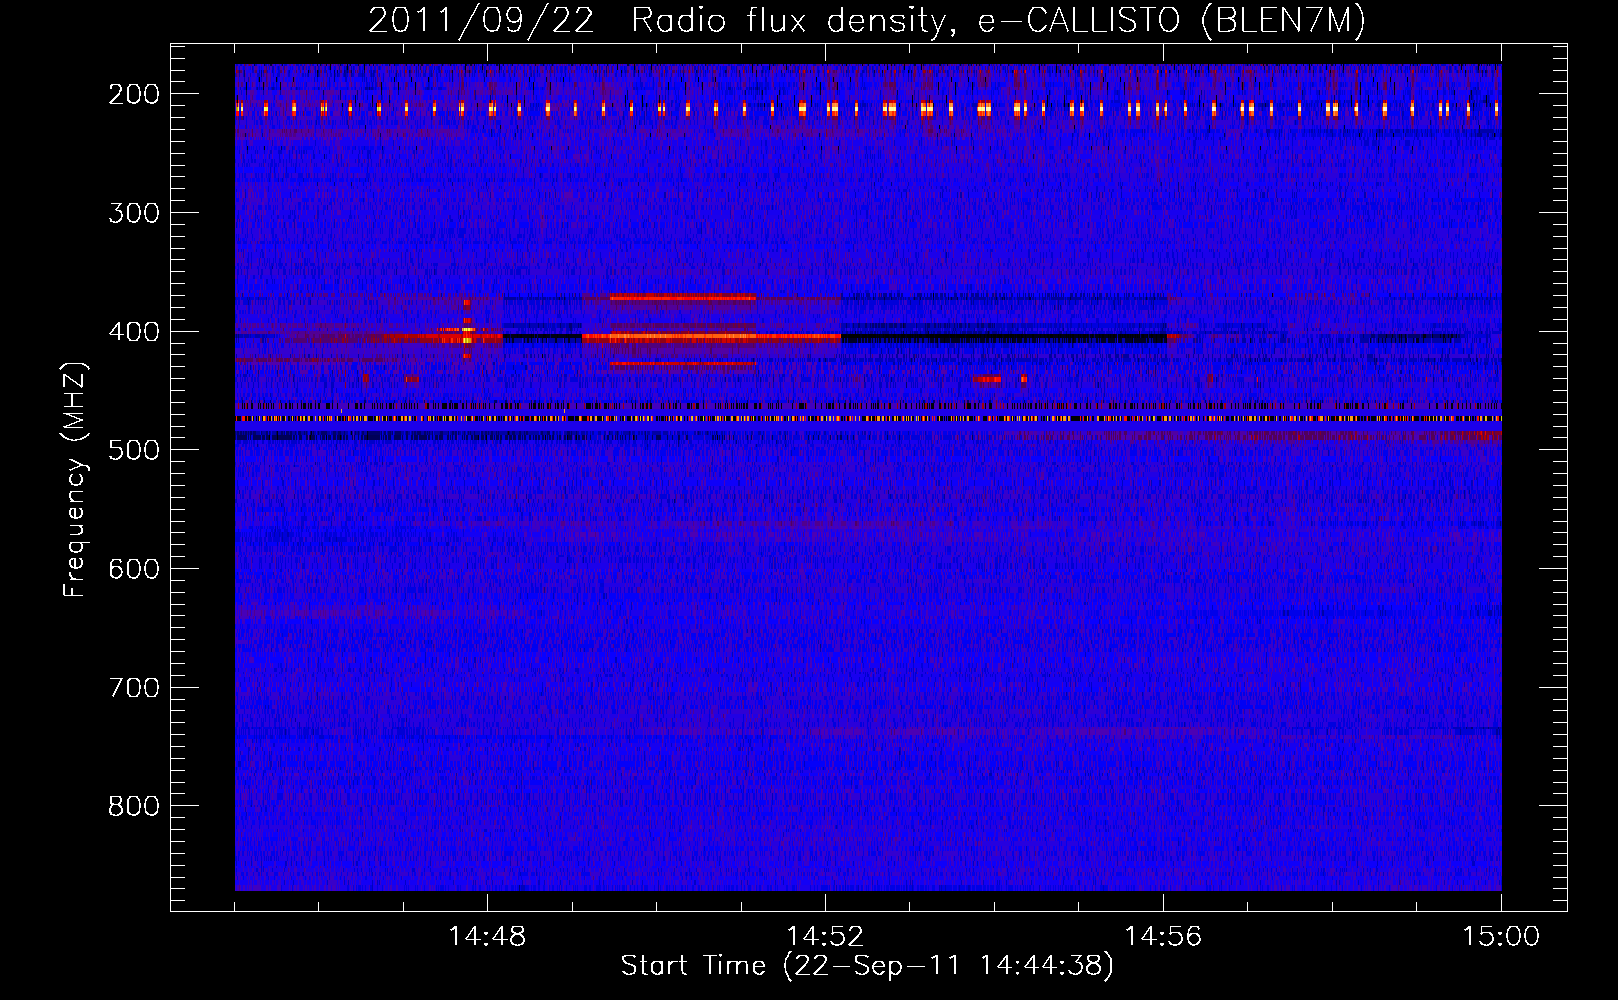Click the 14:48 time tick label
This screenshot has height=1000, width=1618.
pos(487,937)
